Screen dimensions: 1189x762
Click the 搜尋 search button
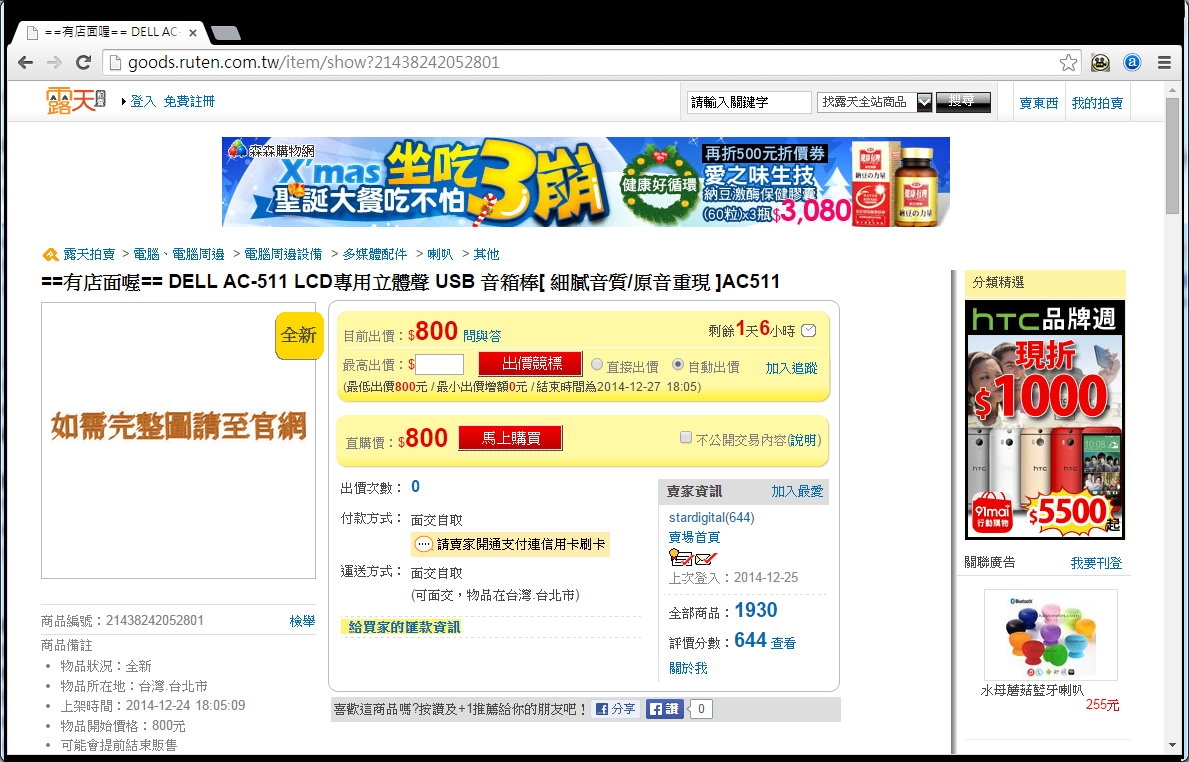click(963, 102)
